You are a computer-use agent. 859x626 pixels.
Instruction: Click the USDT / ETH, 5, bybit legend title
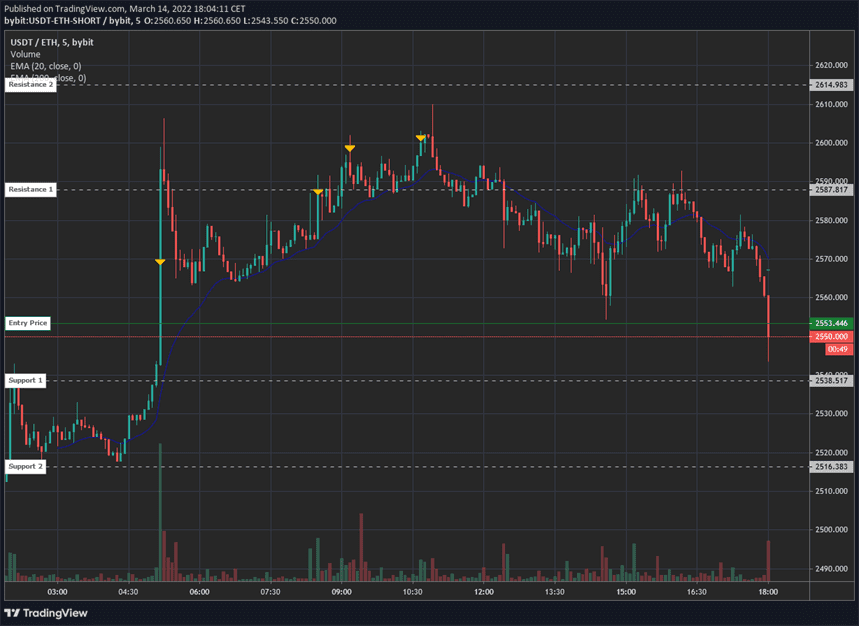click(x=52, y=42)
